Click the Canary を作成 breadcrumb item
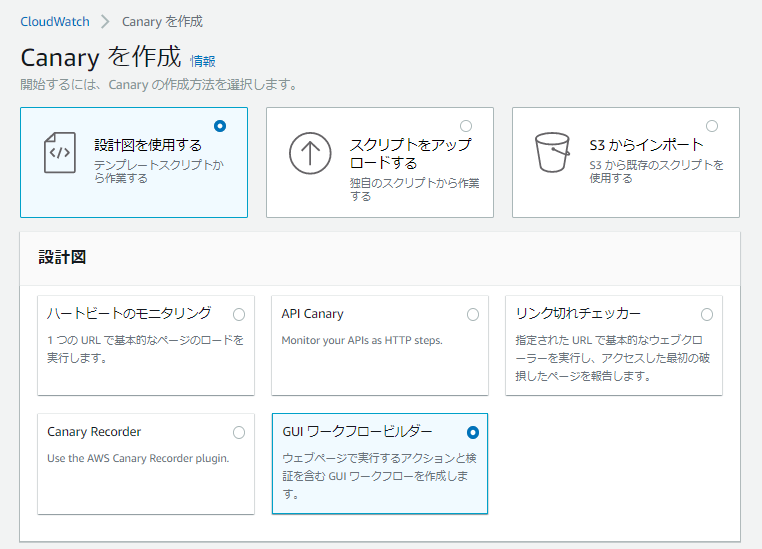 coord(162,21)
